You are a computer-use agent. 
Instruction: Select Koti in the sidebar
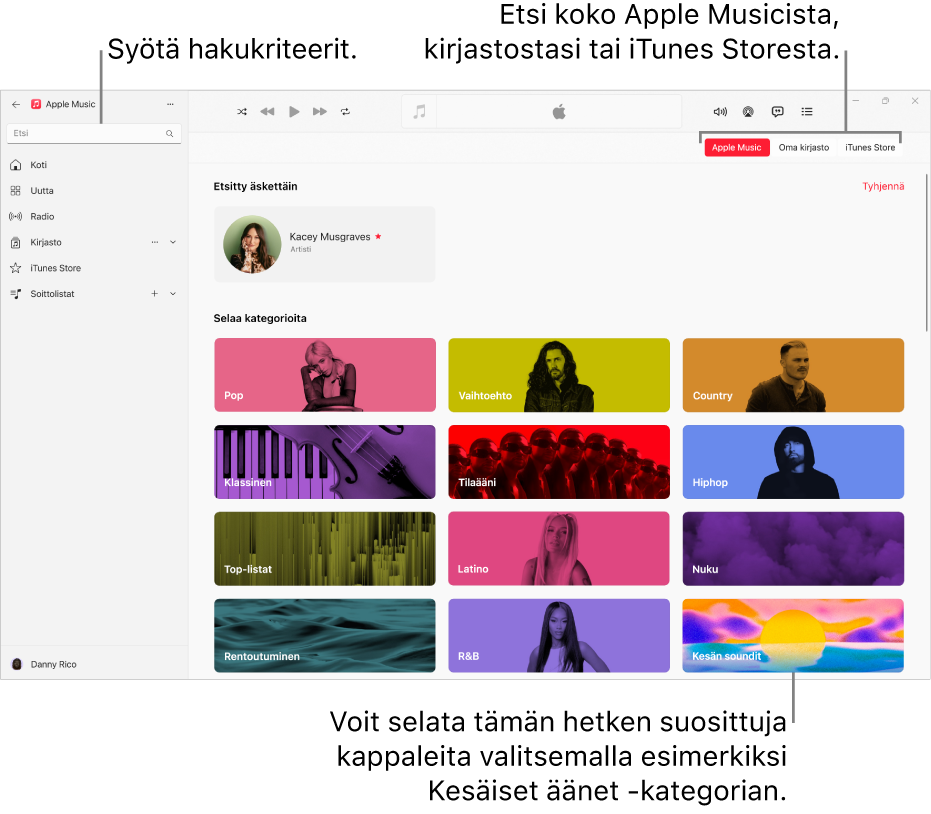coord(38,165)
